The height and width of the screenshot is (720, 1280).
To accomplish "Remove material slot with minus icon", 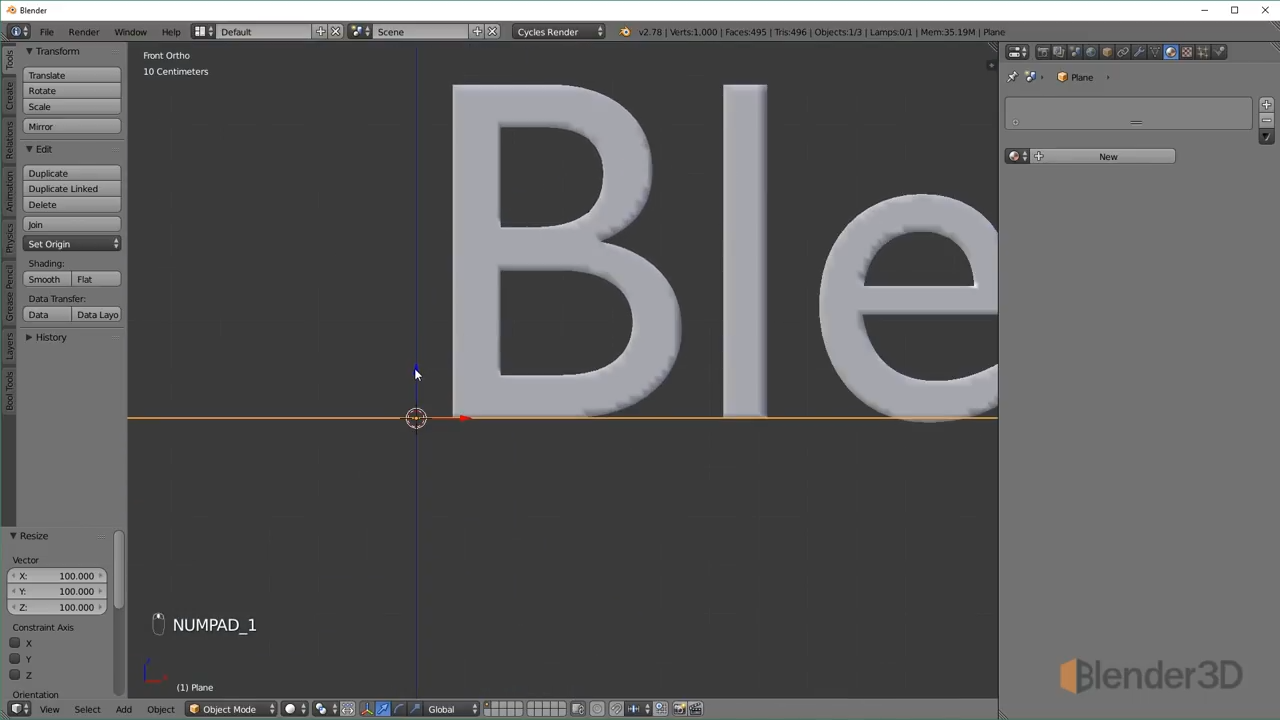I will click(1266, 120).
